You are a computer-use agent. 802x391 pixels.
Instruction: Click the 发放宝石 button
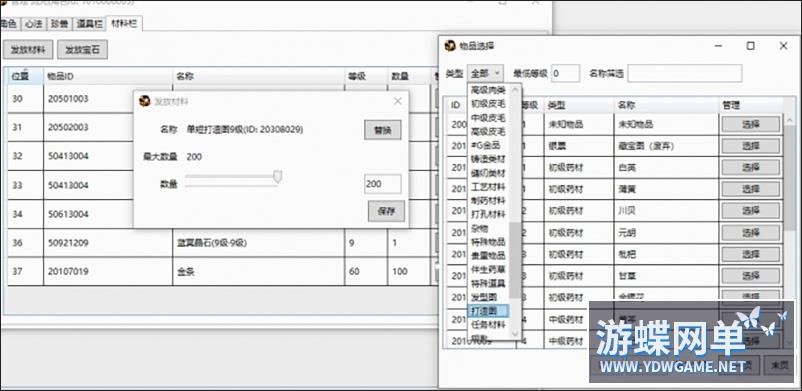point(82,50)
